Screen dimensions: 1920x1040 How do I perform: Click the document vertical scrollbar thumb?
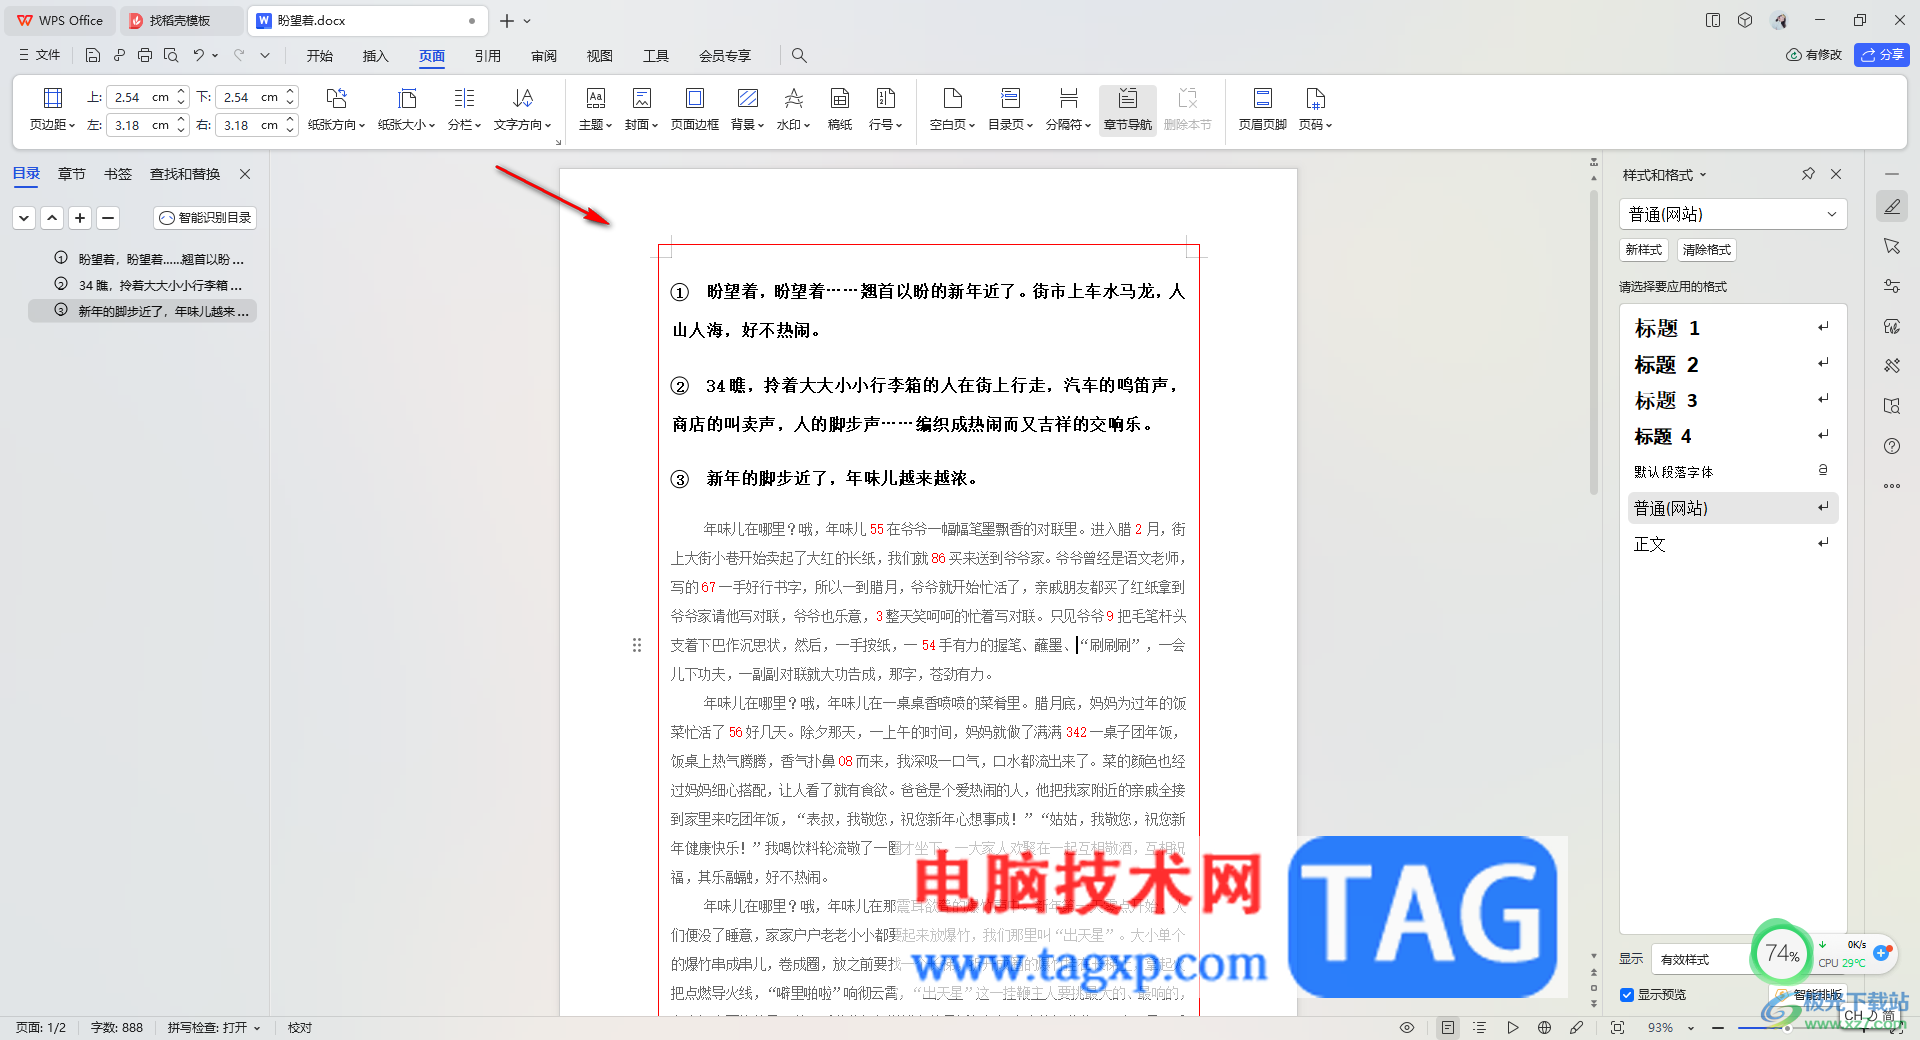[x=1594, y=340]
